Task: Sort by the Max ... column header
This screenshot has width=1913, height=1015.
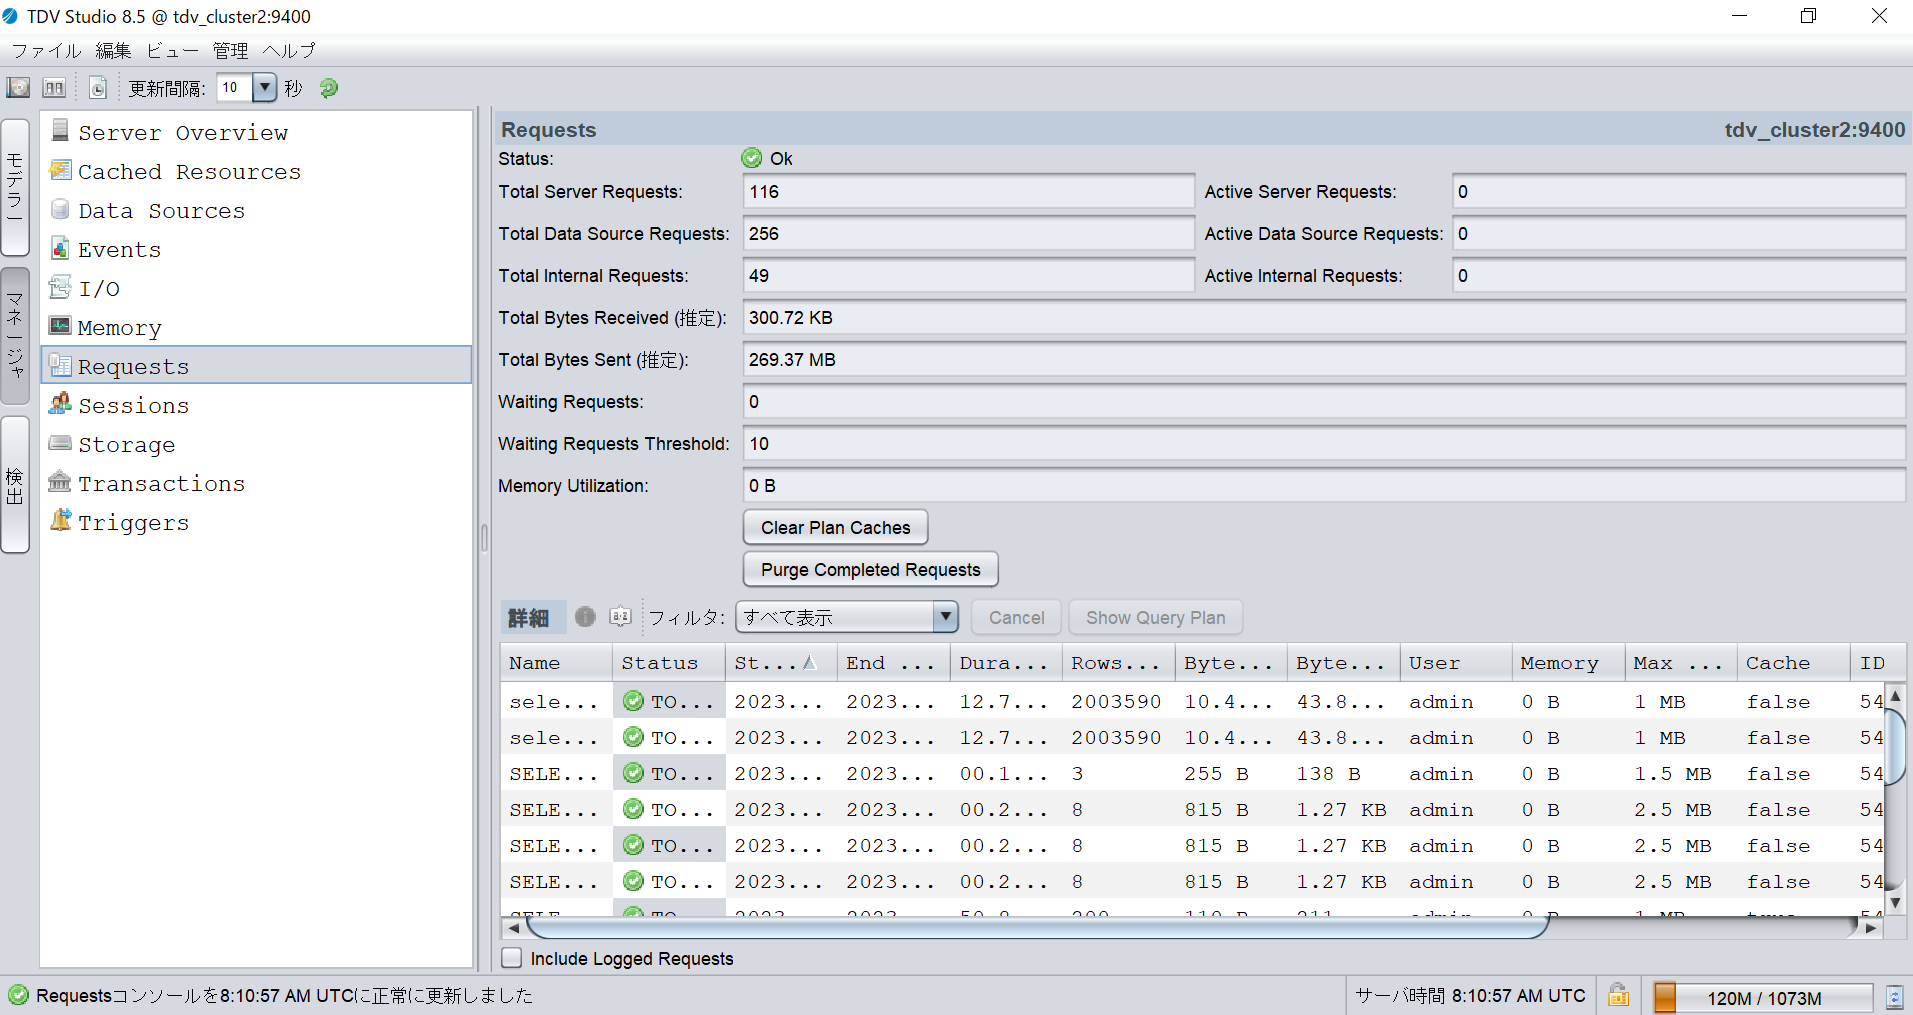Action: click(1681, 663)
